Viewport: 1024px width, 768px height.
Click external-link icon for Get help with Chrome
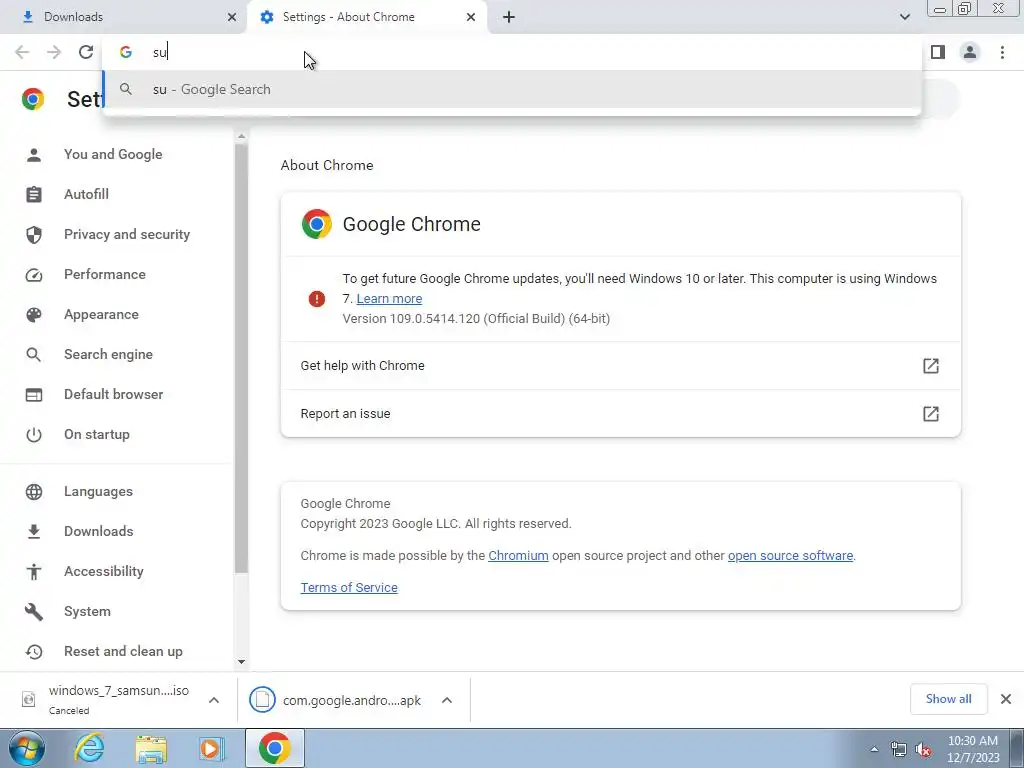[x=931, y=366]
